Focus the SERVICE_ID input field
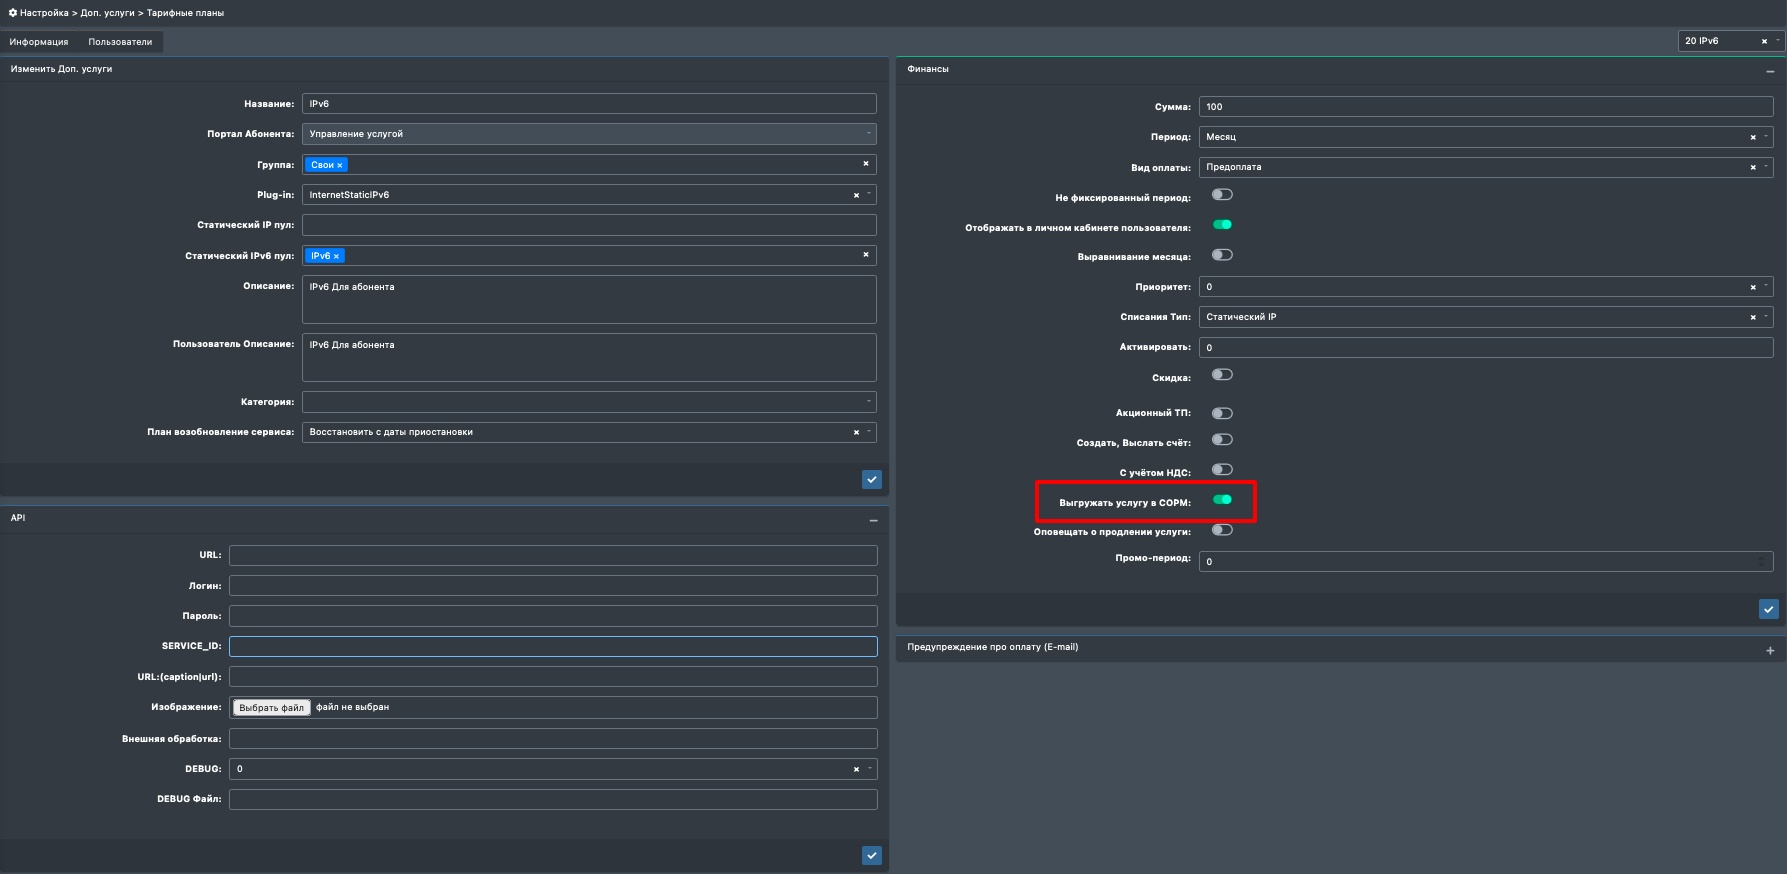Screen dimensions: 1787x874 [553, 647]
